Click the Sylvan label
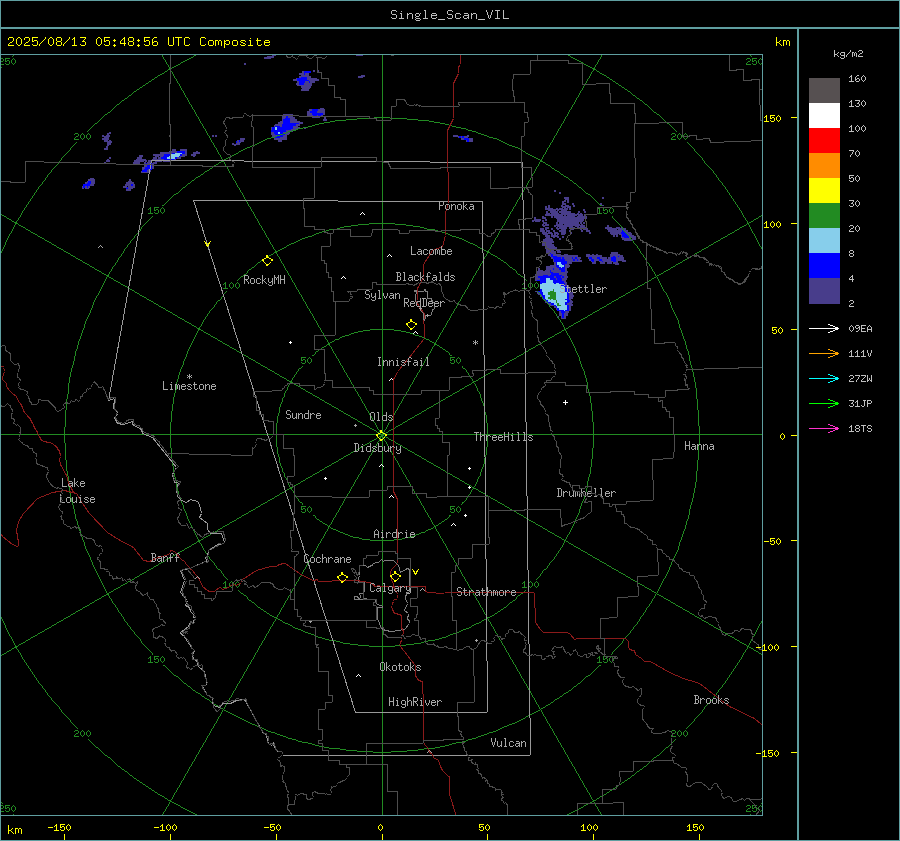The height and width of the screenshot is (841, 900). click(382, 295)
